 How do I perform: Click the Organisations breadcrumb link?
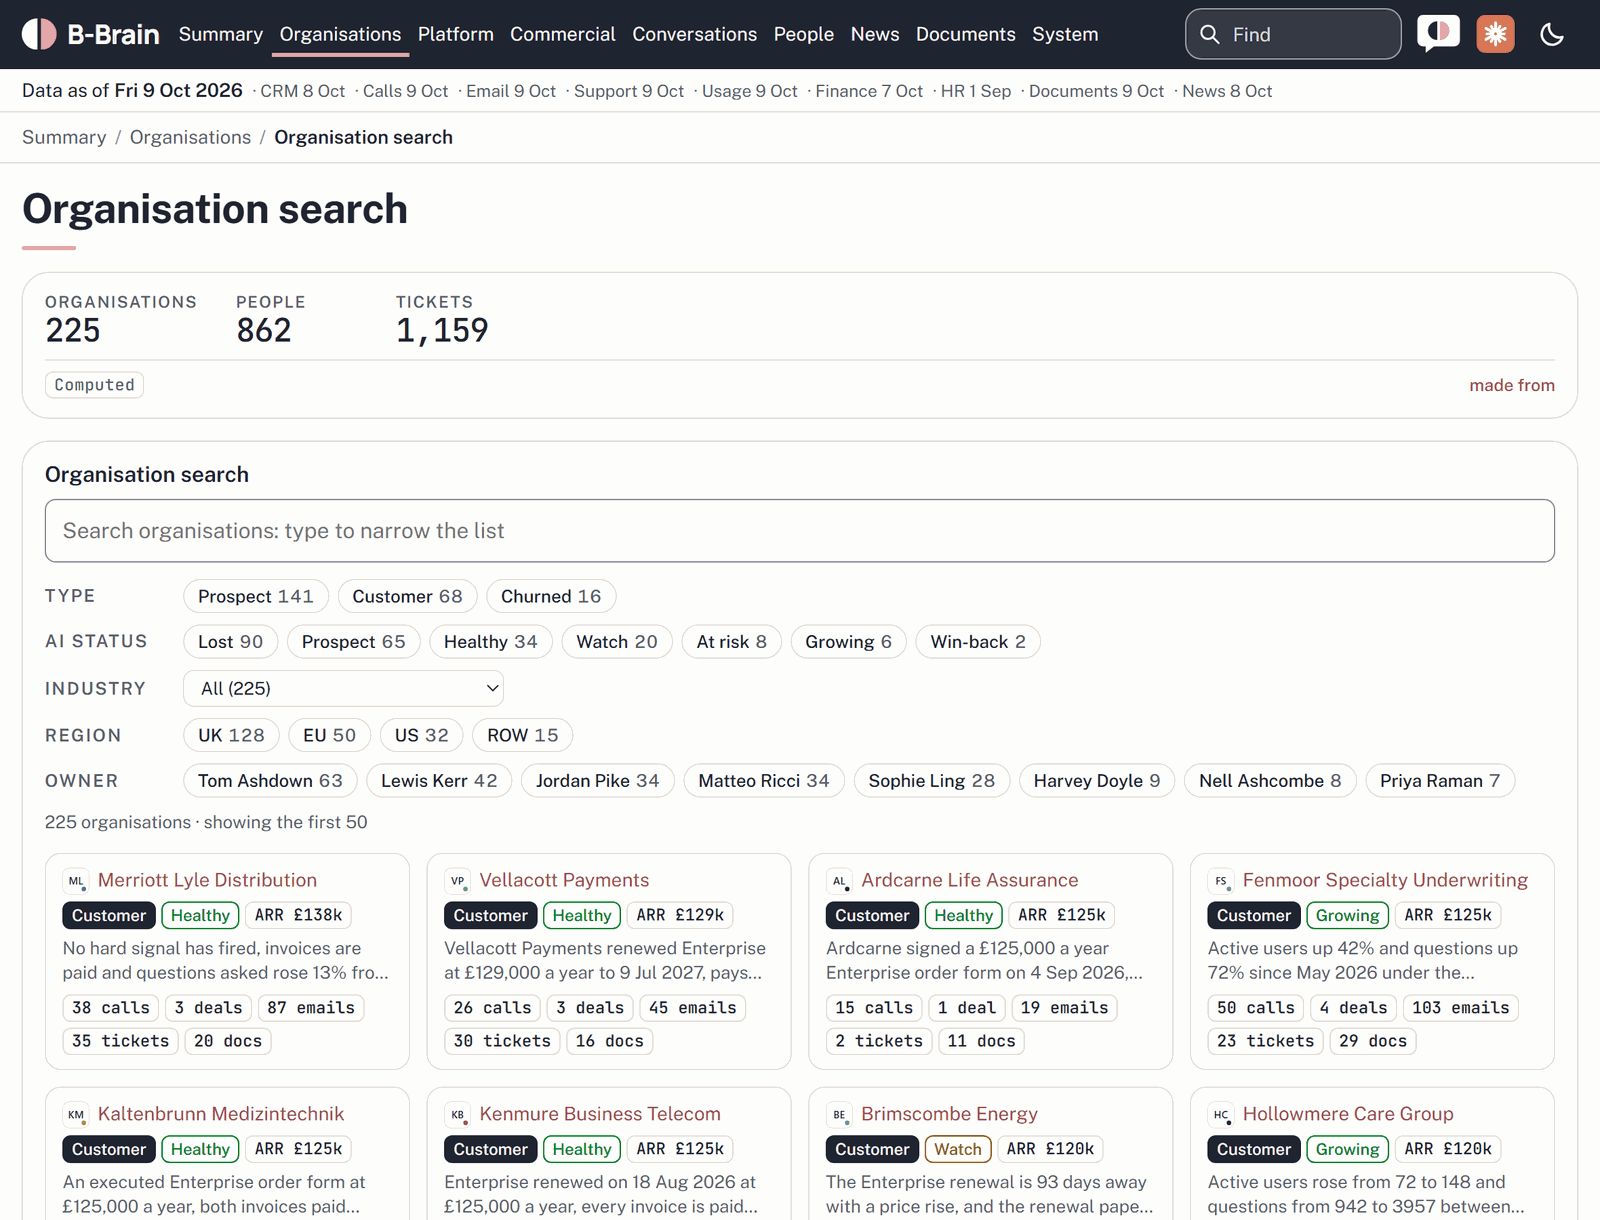click(190, 137)
